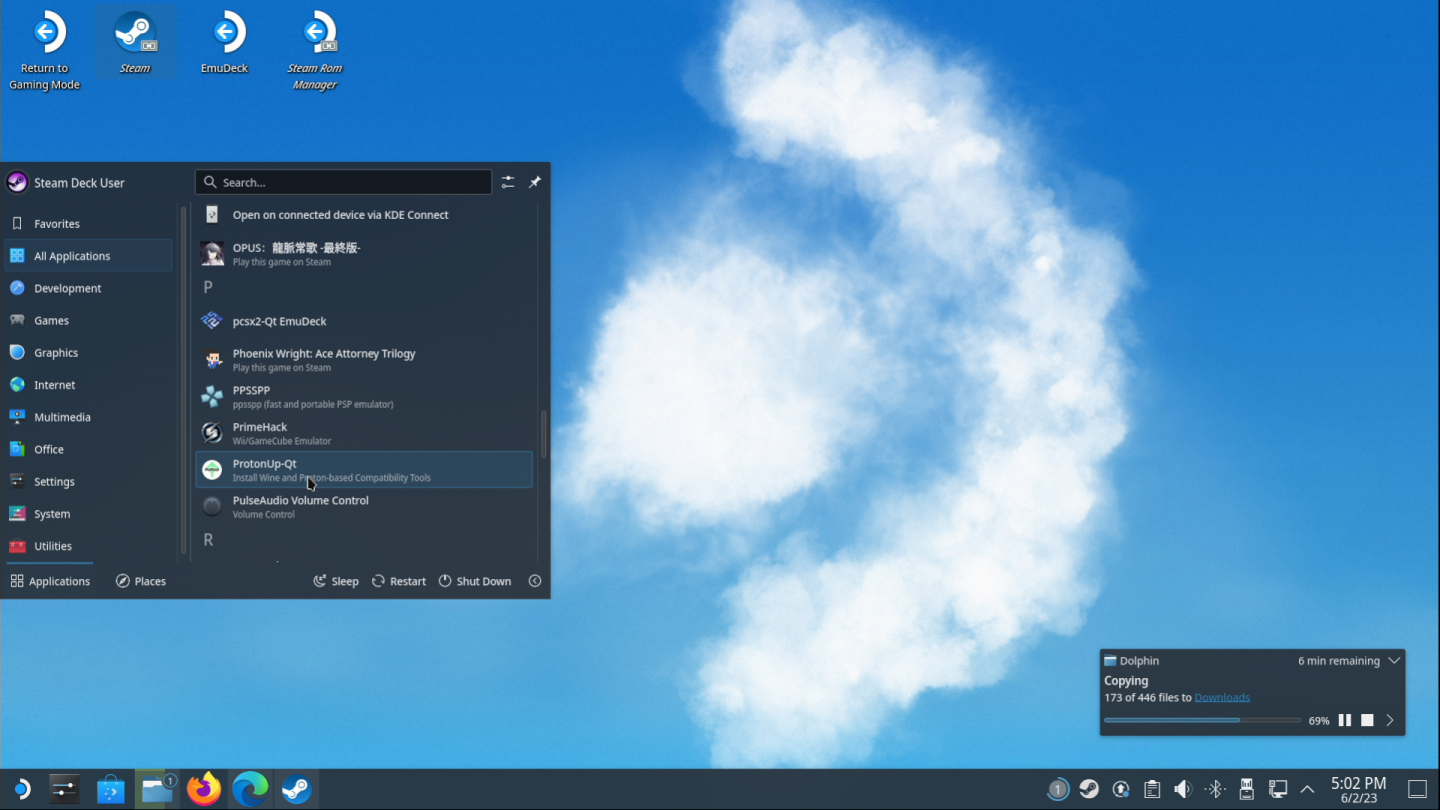Launch Phoenix Wright: Ace Attorney Trilogy entry

coord(364,360)
